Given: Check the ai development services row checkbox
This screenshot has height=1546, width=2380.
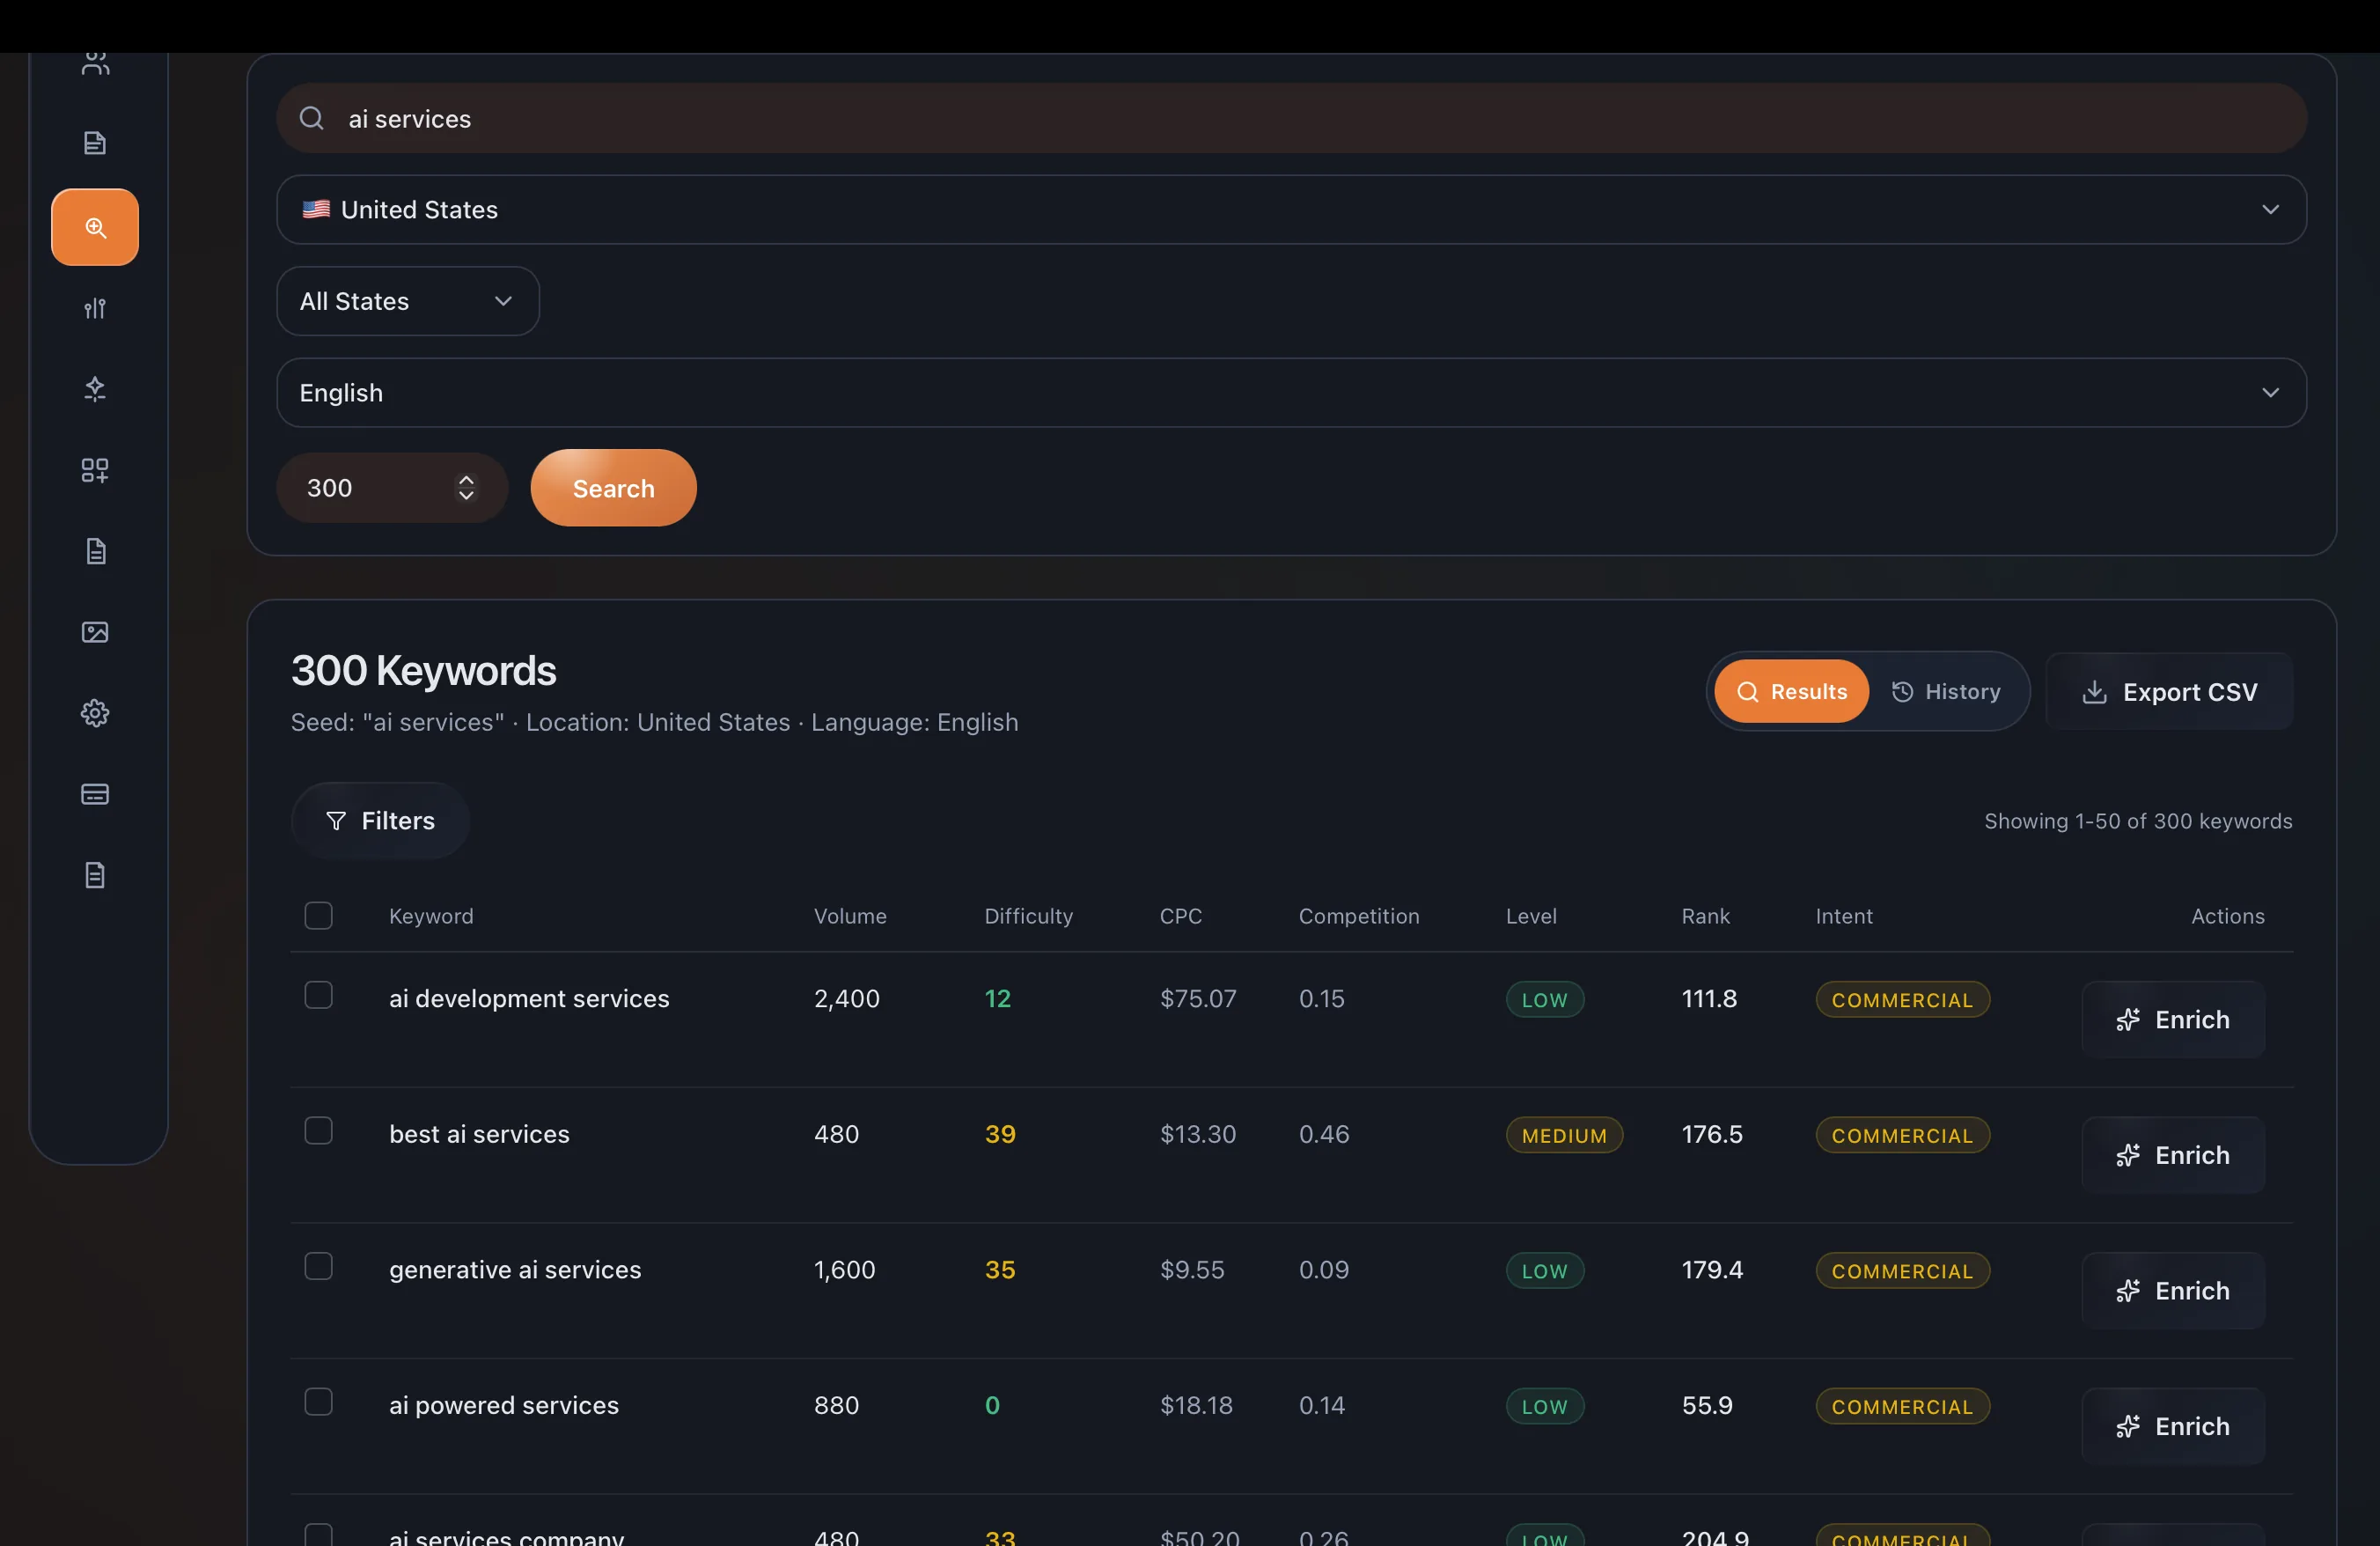Looking at the screenshot, I should [318, 995].
